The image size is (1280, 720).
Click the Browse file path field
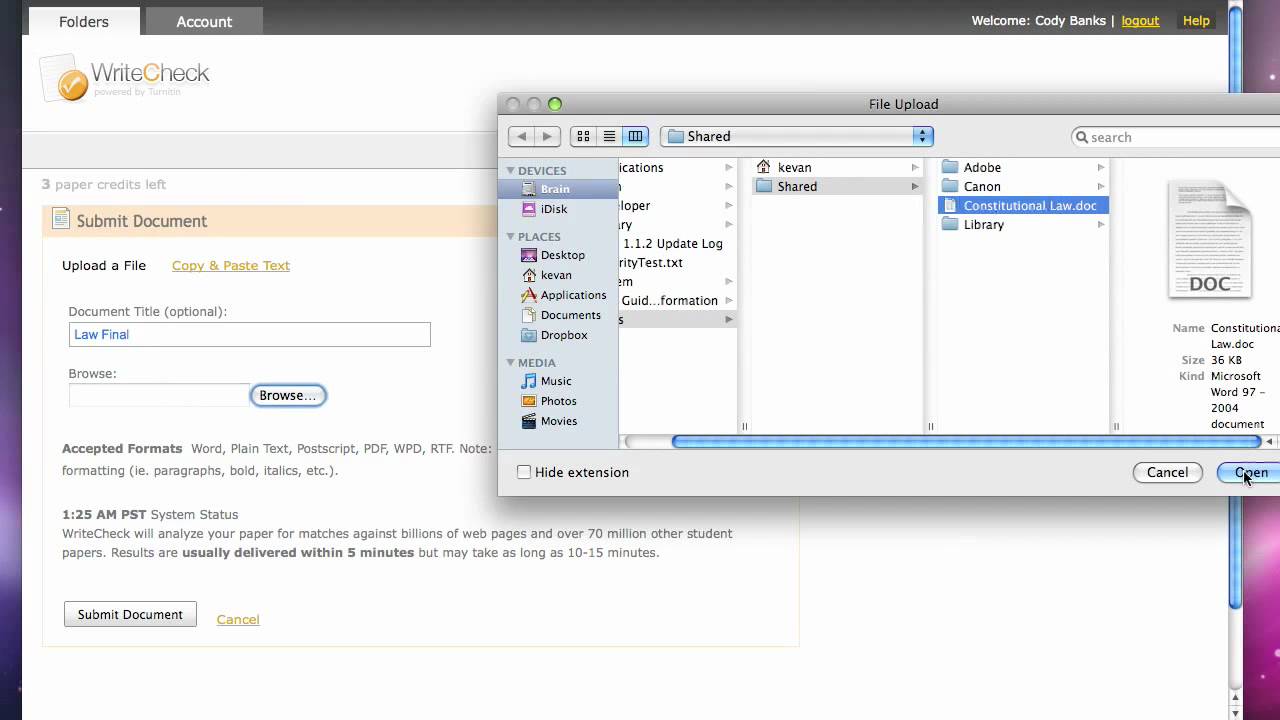pyautogui.click(x=159, y=395)
